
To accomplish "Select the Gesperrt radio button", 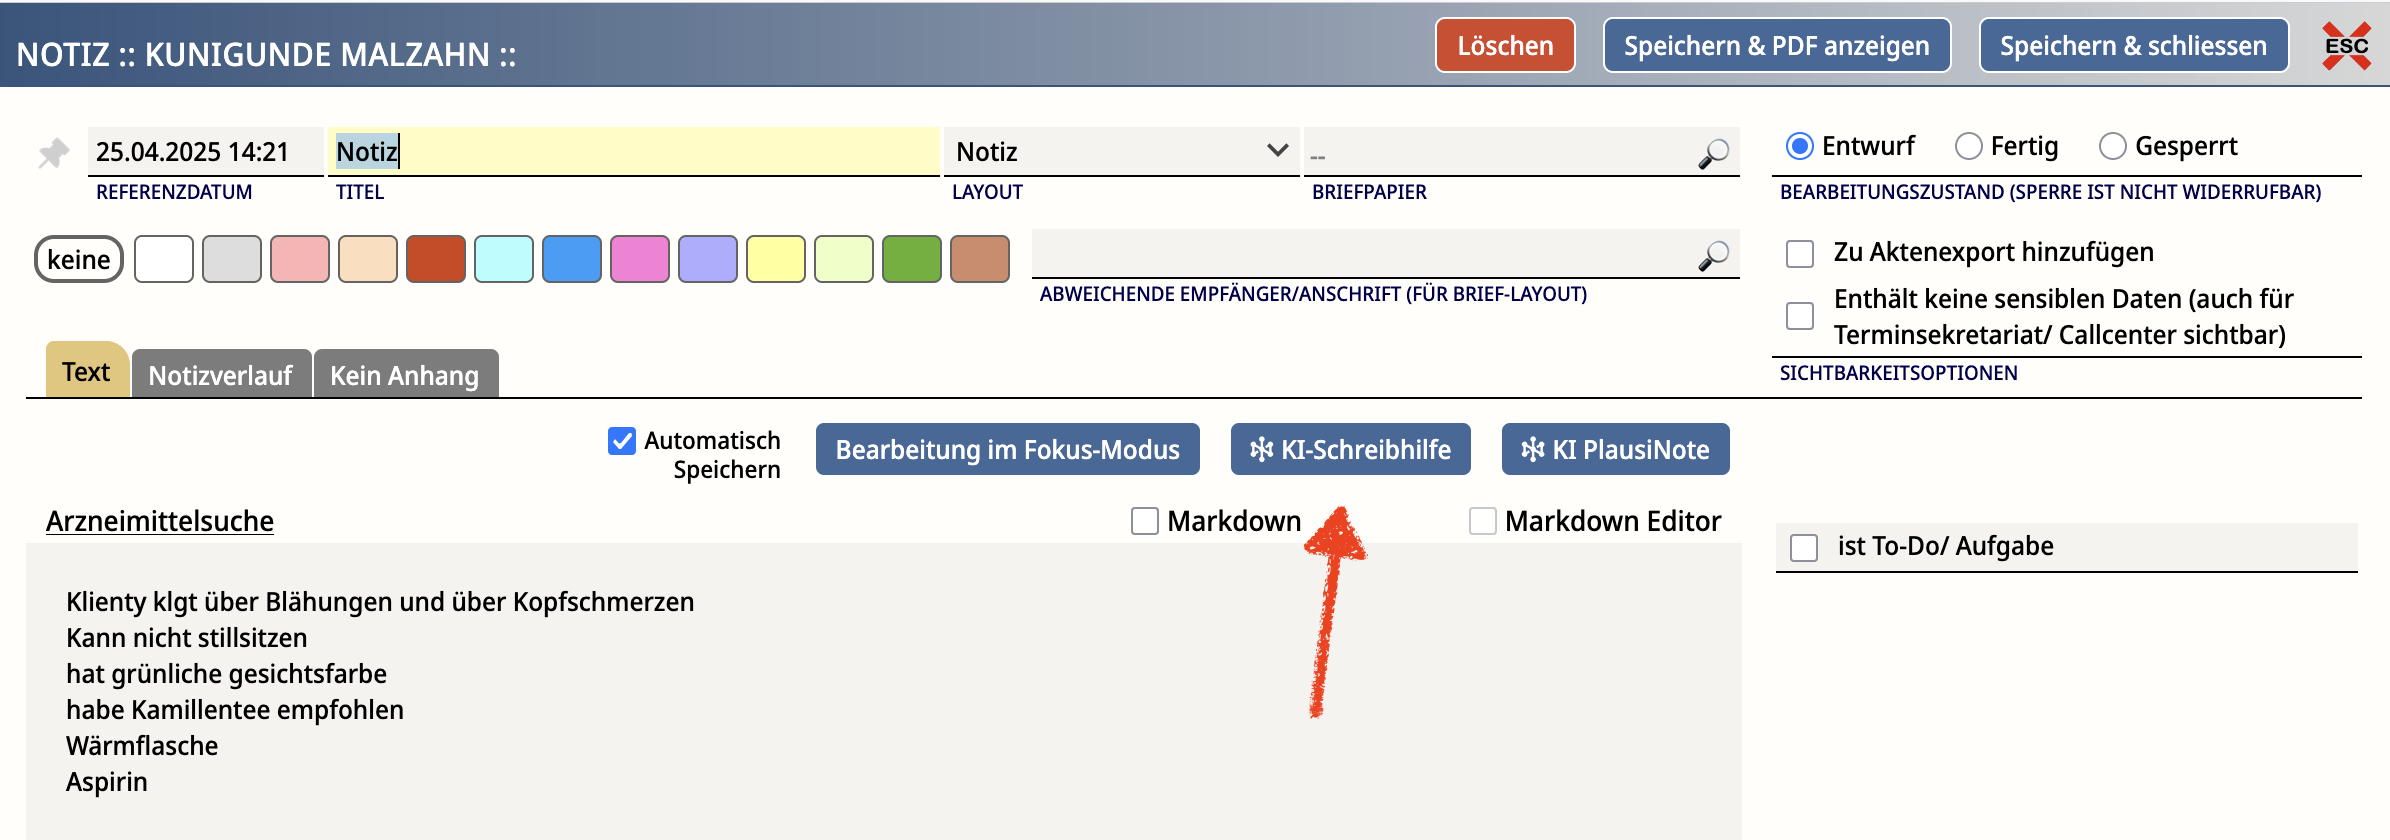I will pyautogui.click(x=2112, y=146).
